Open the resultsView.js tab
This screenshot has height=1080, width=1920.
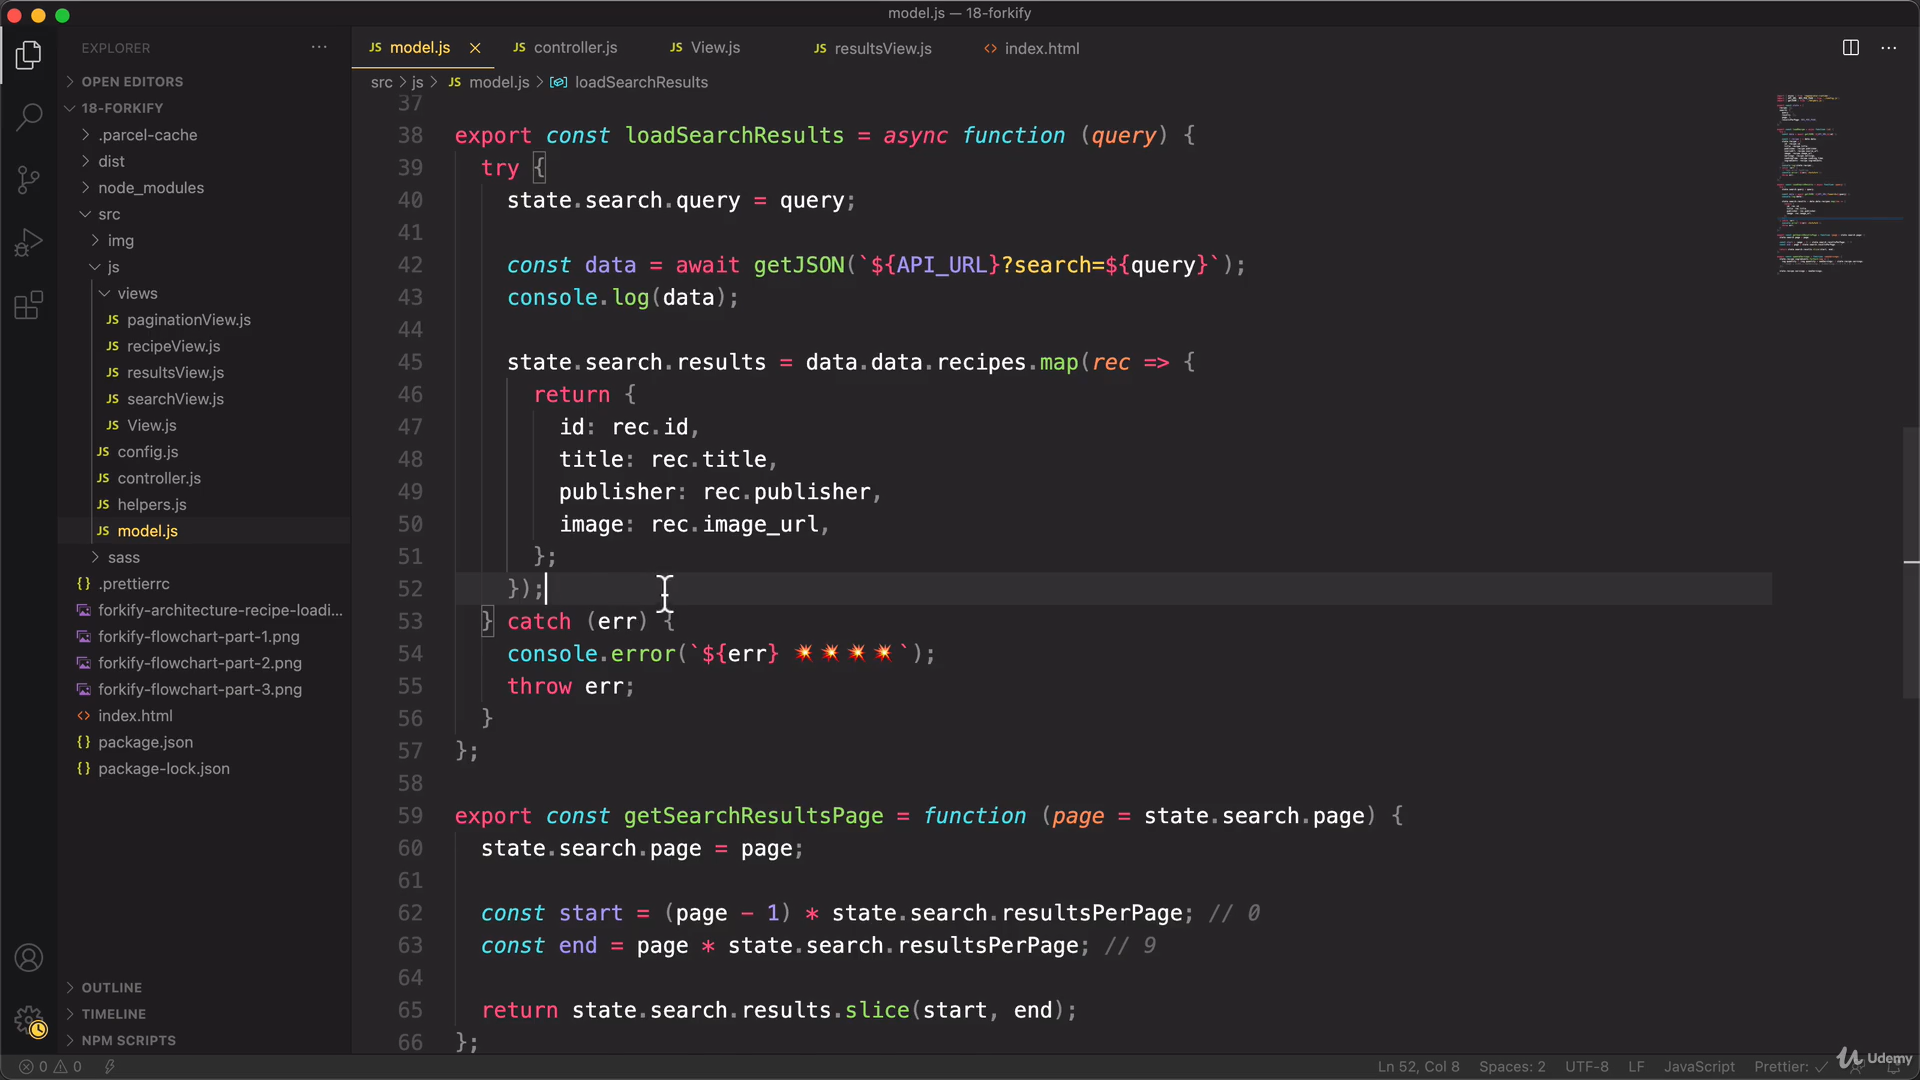pos(882,47)
